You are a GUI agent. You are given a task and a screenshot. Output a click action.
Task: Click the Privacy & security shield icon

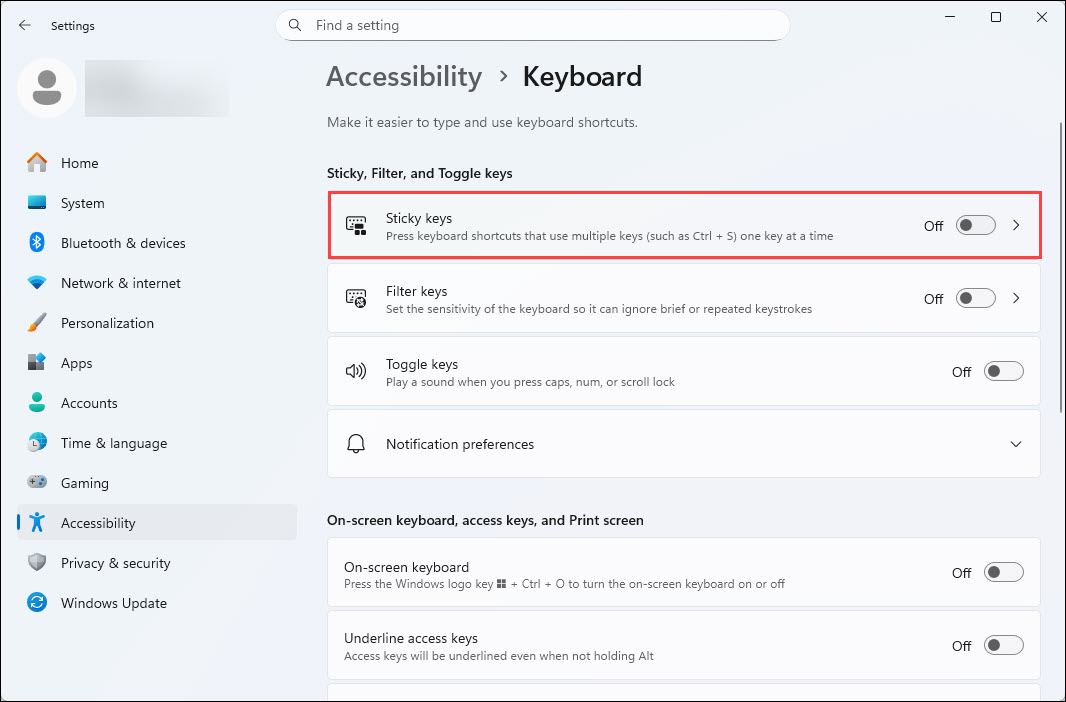click(x=37, y=563)
